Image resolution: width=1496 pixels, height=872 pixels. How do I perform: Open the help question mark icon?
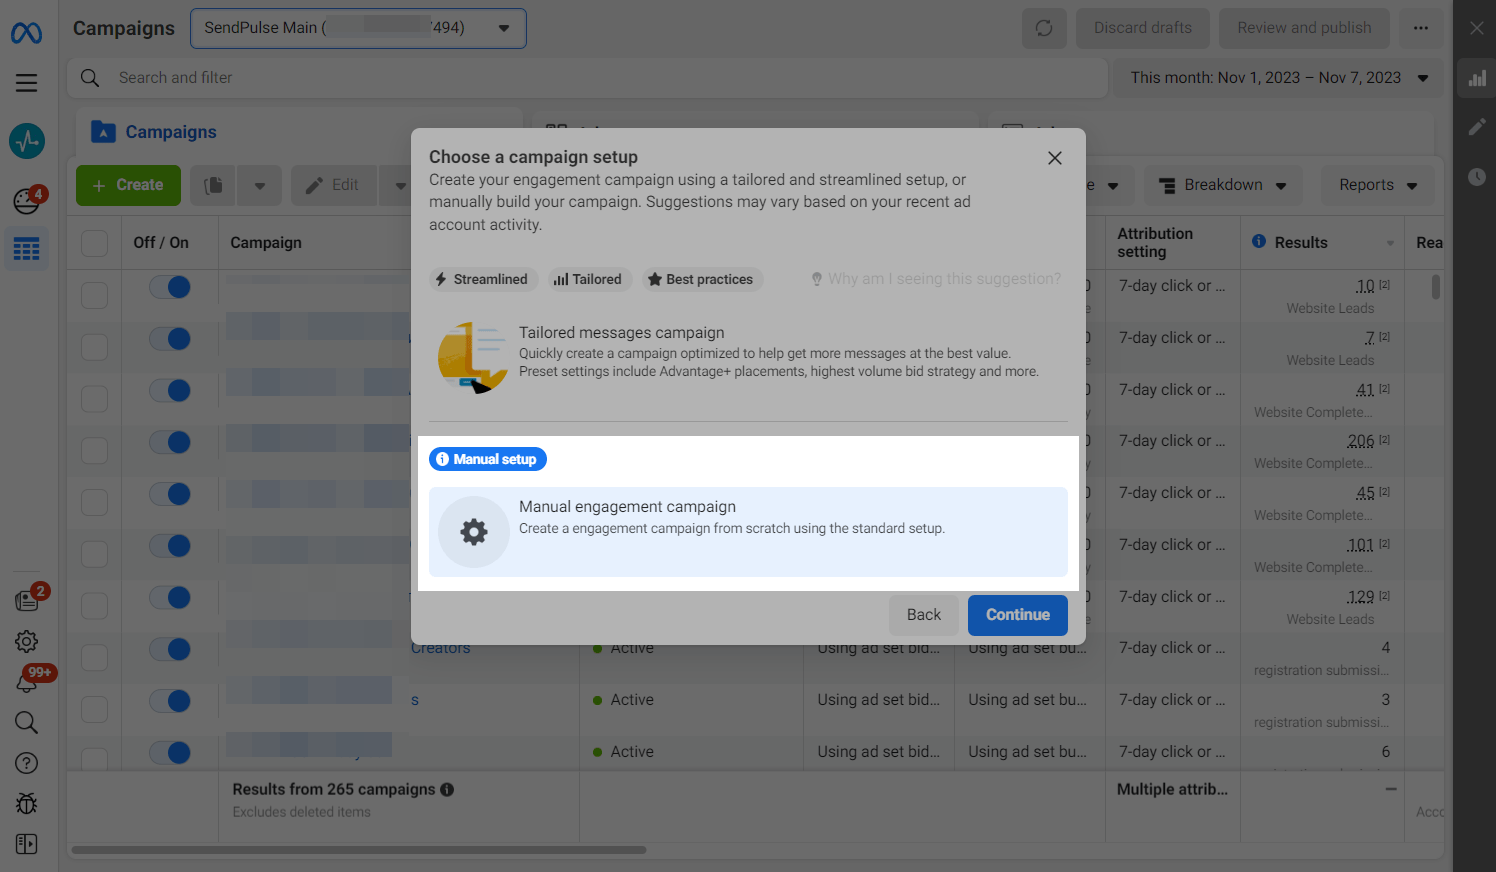coord(27,763)
